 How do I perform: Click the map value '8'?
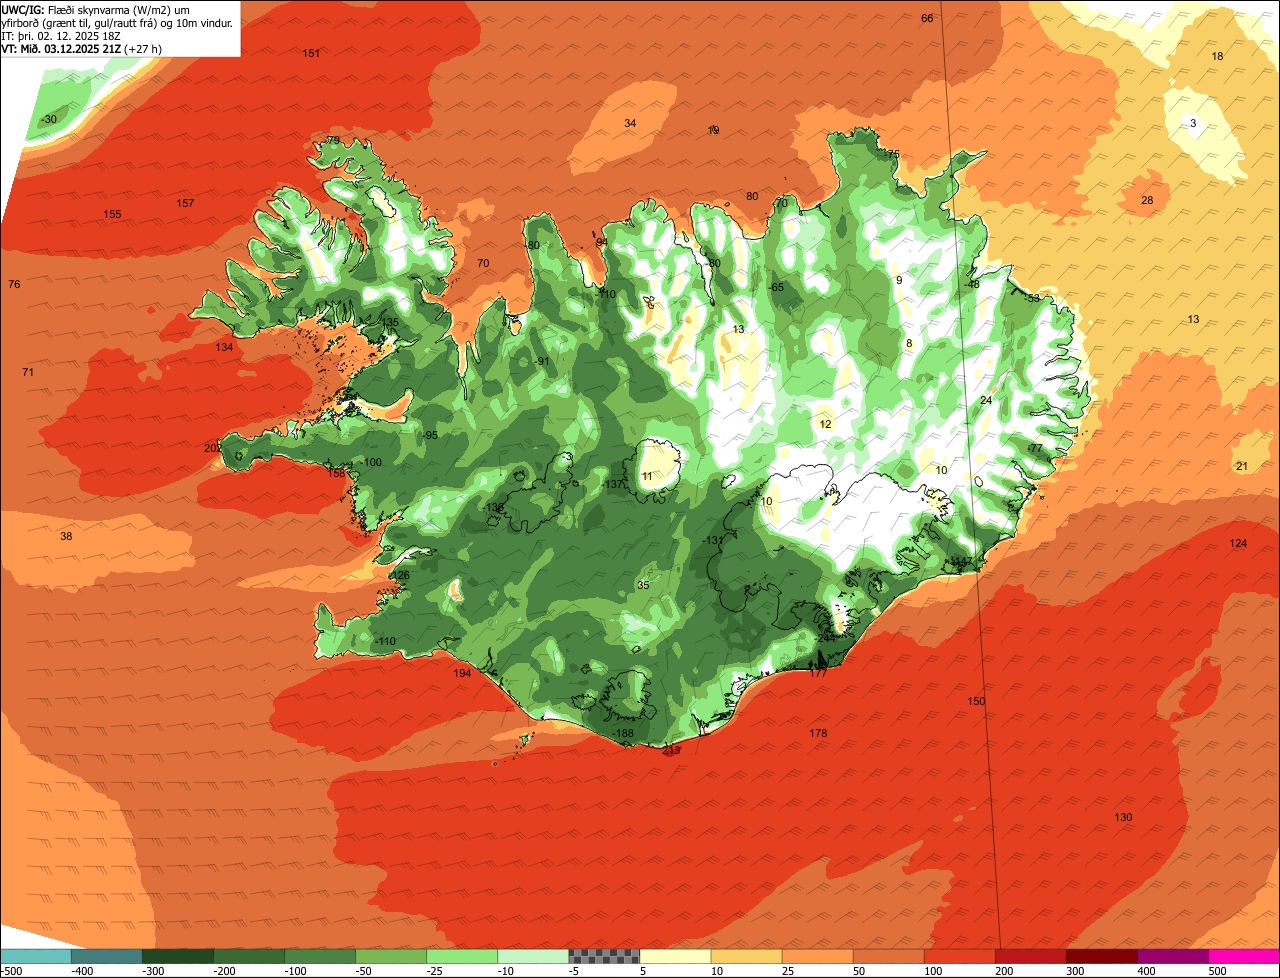pyautogui.click(x=909, y=343)
